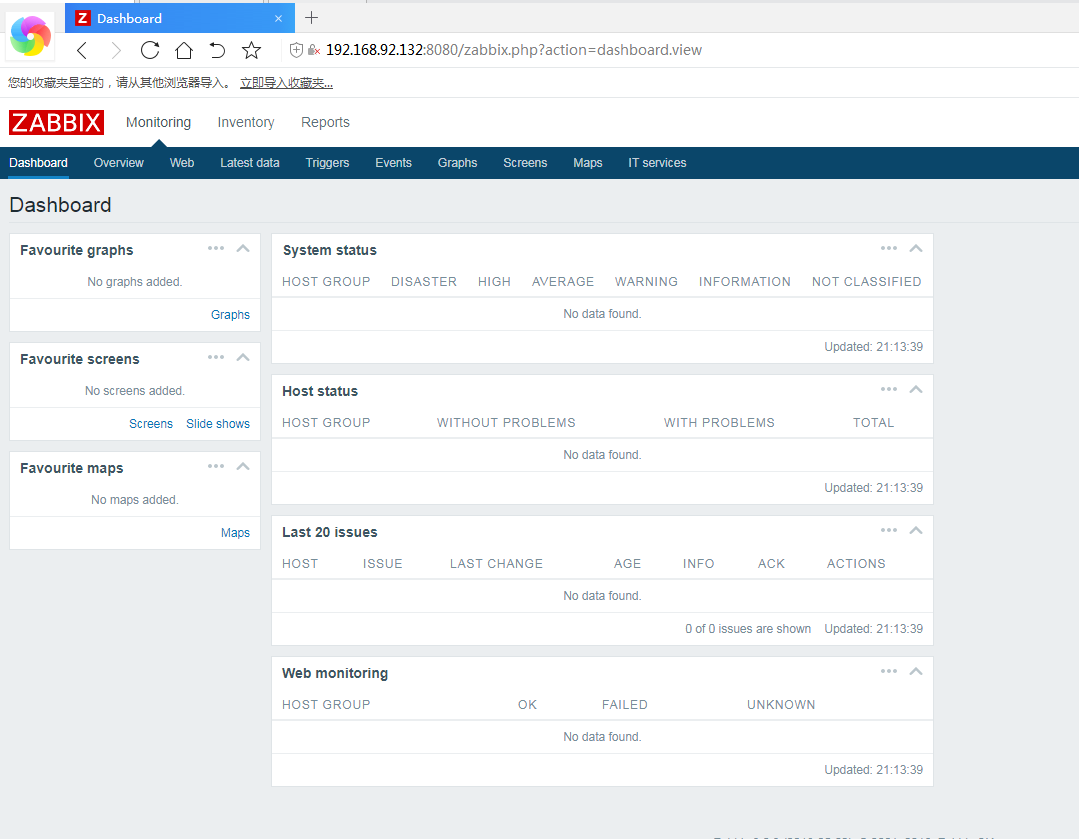Viewport: 1079px width, 839px height.
Task: Click the Maps link in Favourite maps
Action: click(x=235, y=533)
